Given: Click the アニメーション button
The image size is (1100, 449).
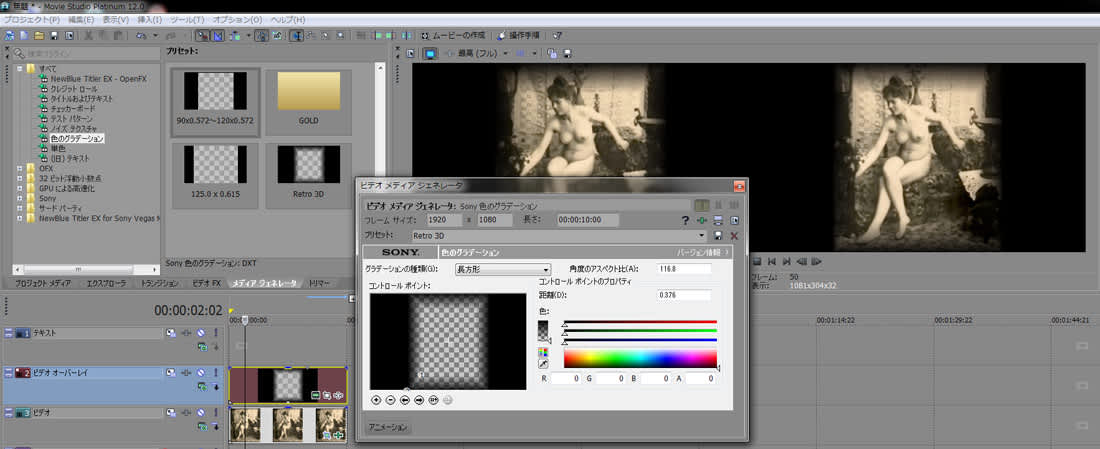Looking at the screenshot, I should coord(387,427).
